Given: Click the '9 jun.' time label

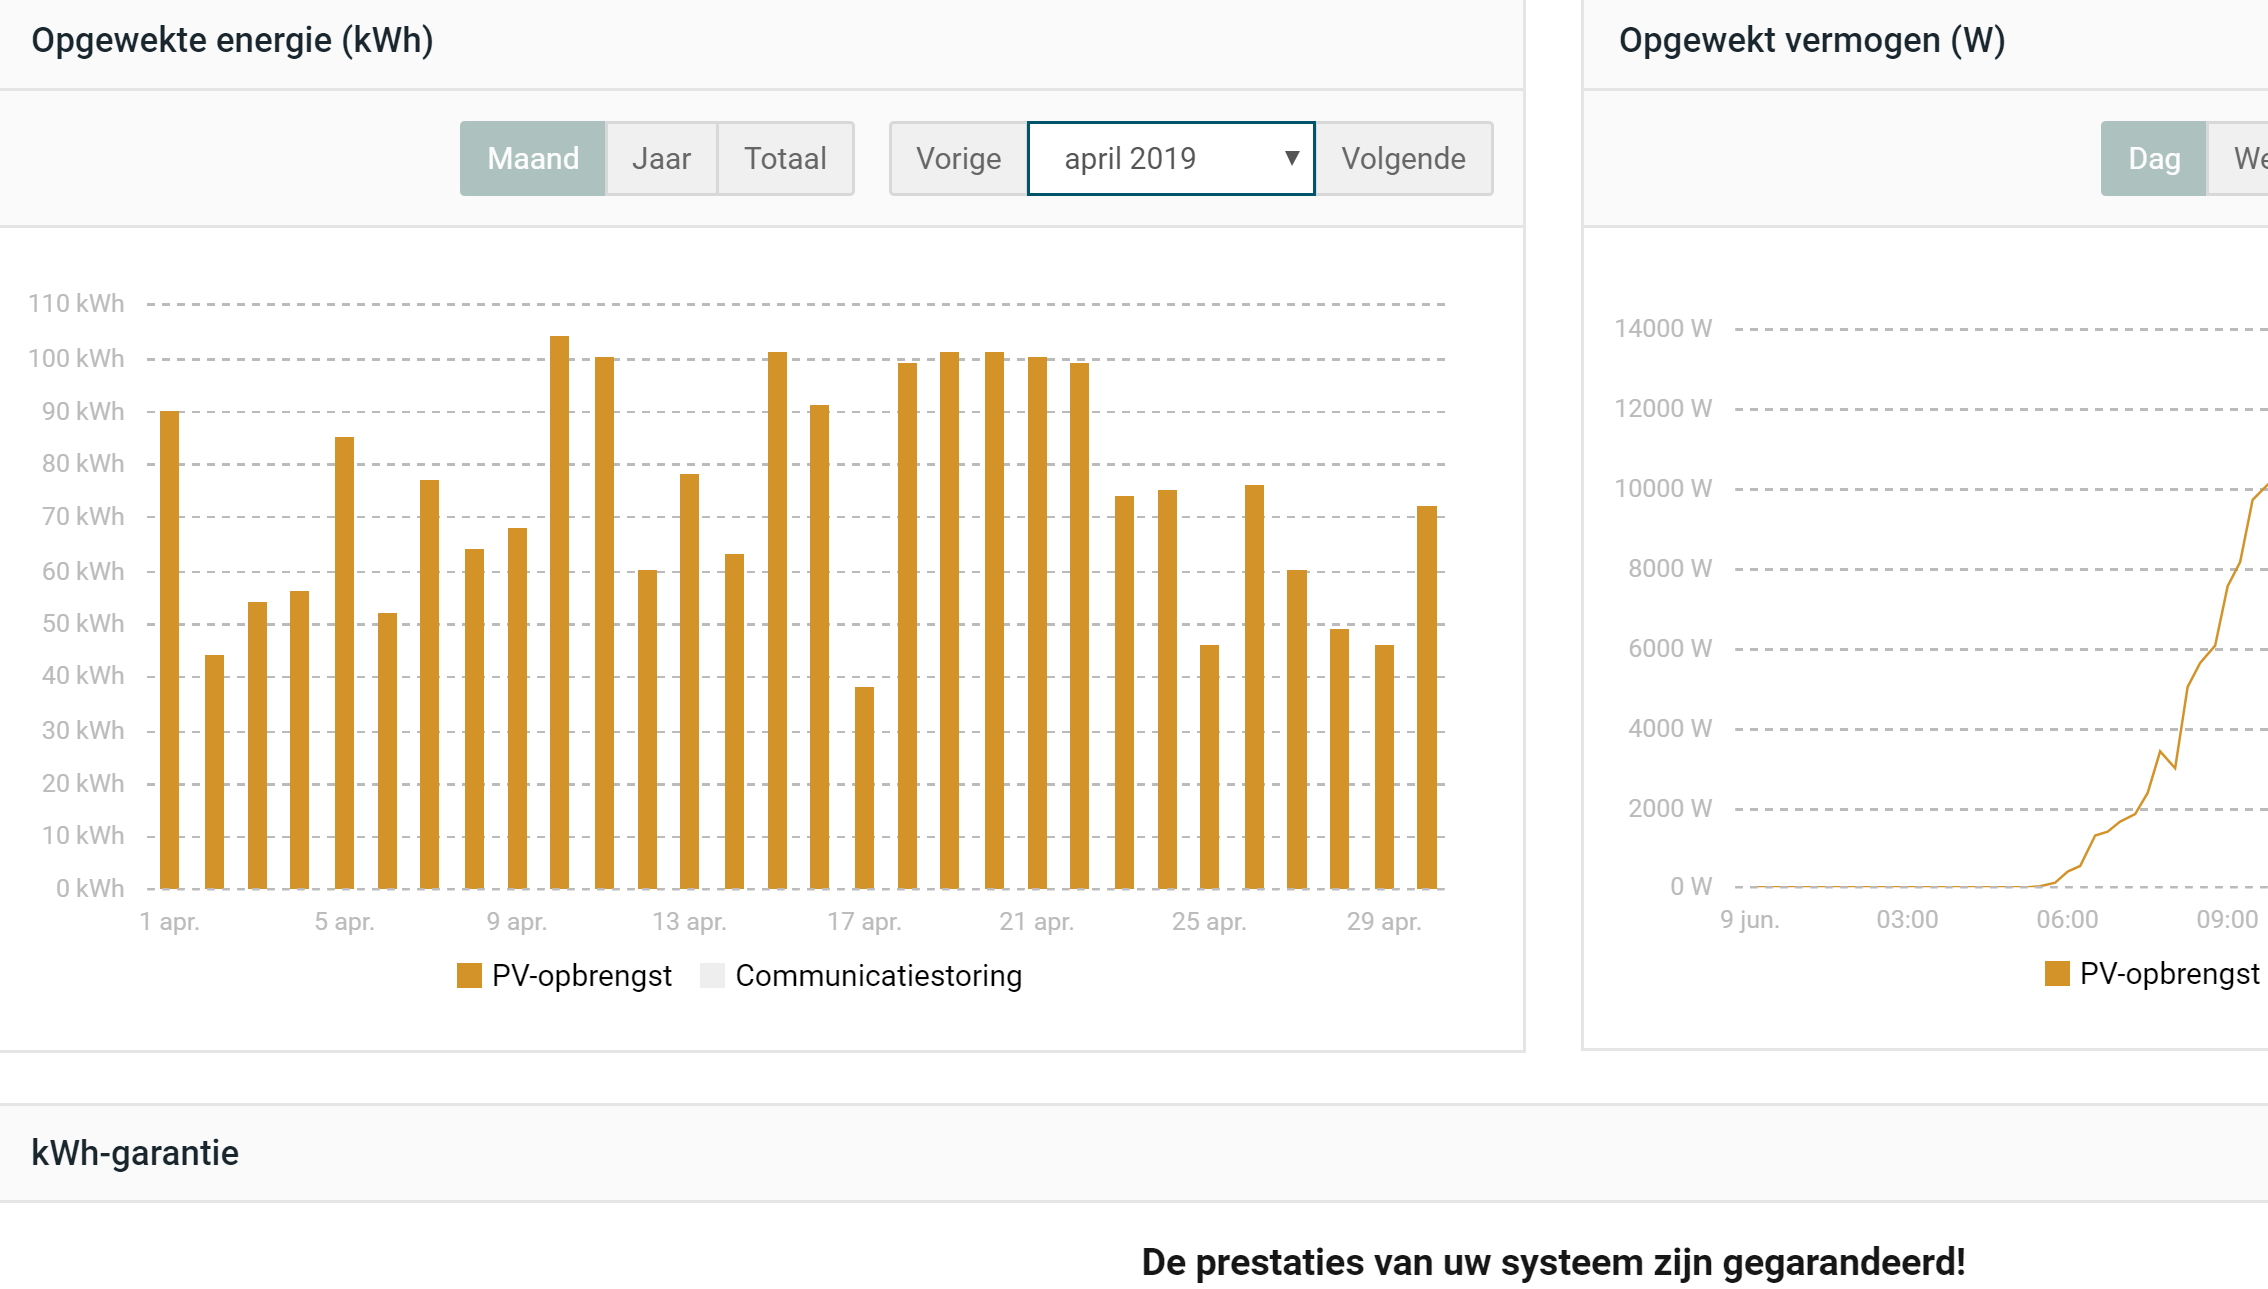Looking at the screenshot, I should click(1750, 919).
